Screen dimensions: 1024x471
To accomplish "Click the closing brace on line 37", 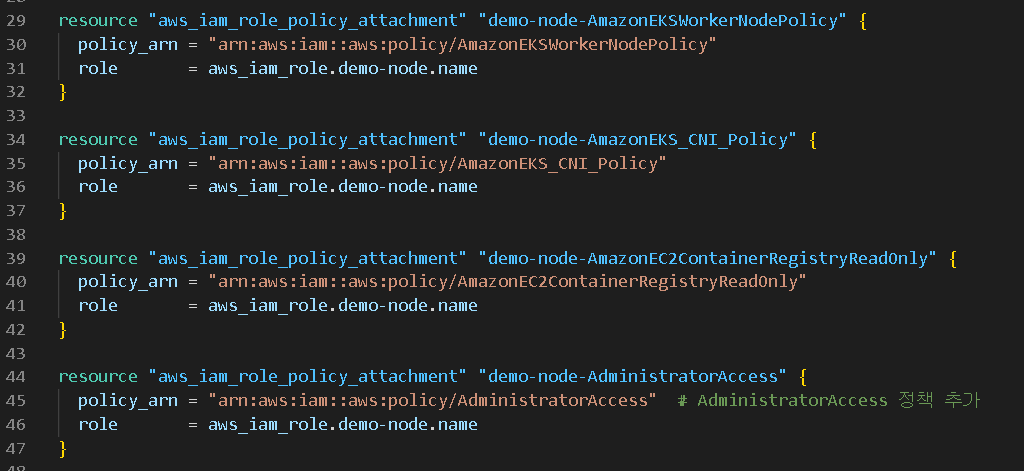I will pyautogui.click(x=63, y=211).
